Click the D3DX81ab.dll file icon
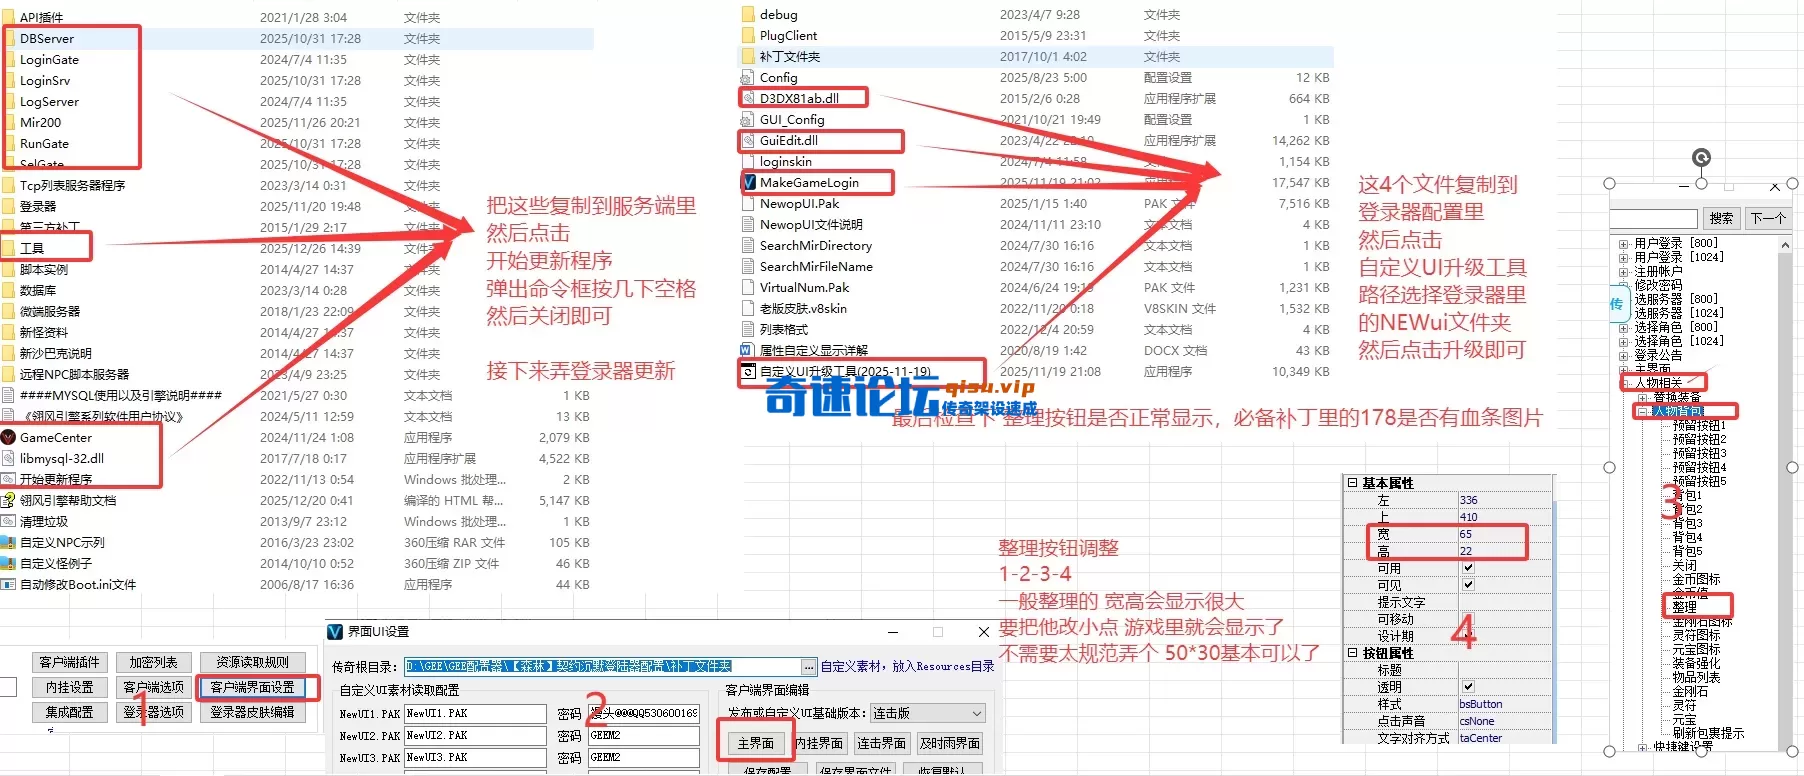This screenshot has height=776, width=1804. click(x=748, y=98)
